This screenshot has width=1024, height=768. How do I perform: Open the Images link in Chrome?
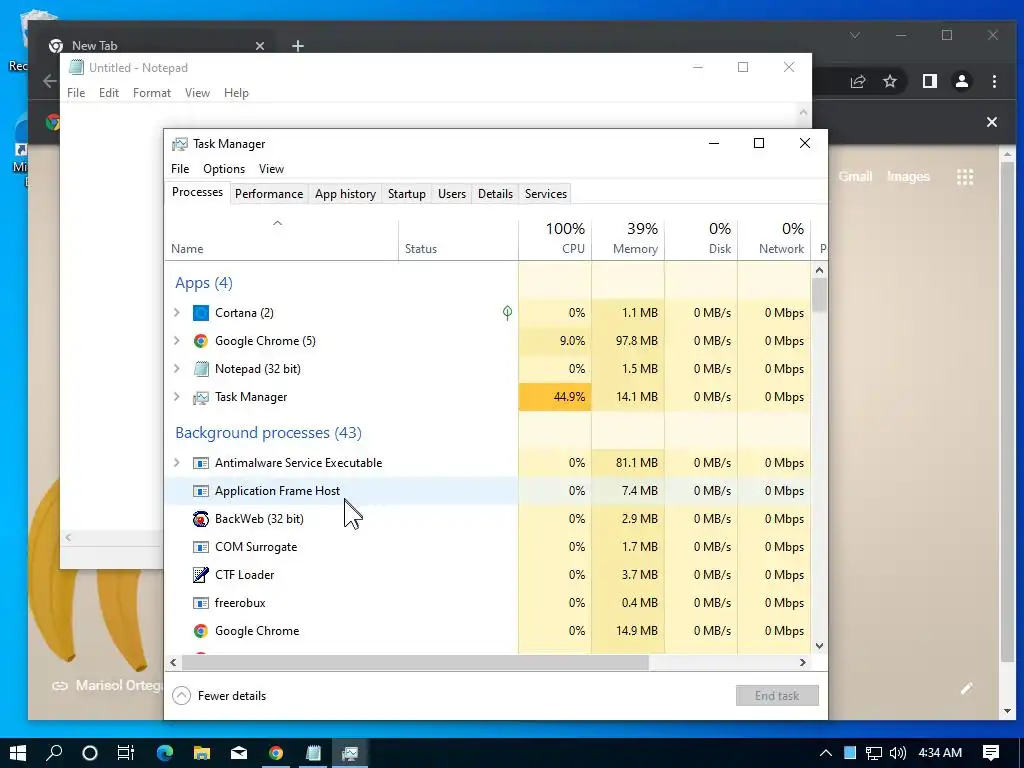908,176
